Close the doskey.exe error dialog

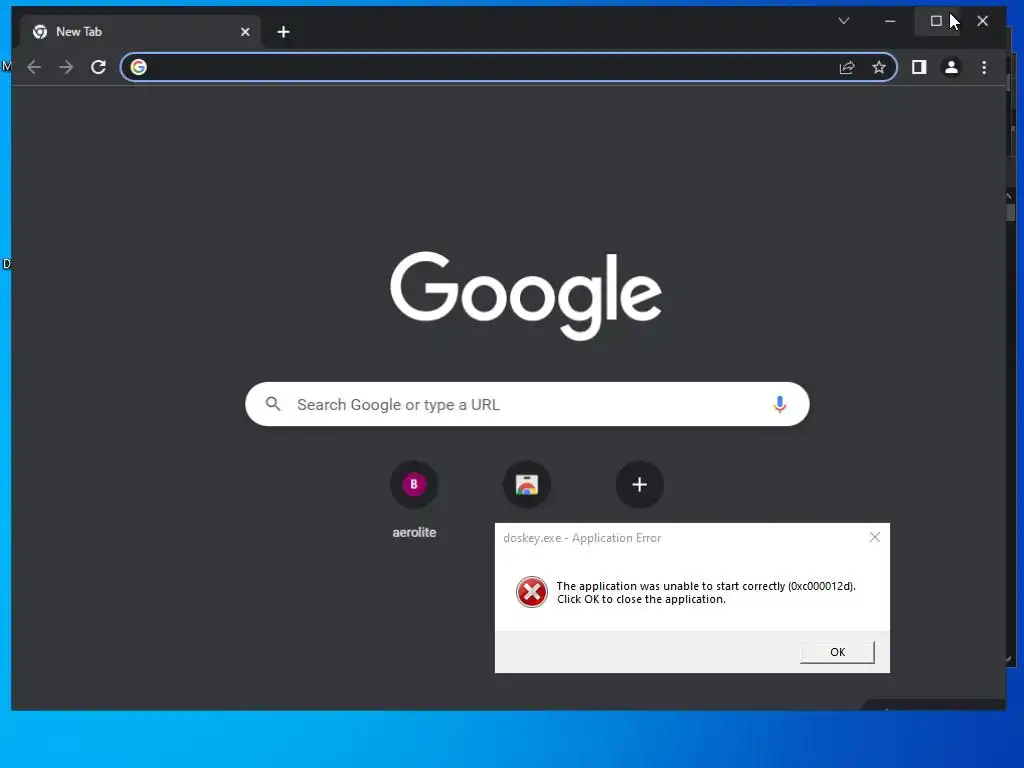point(874,537)
